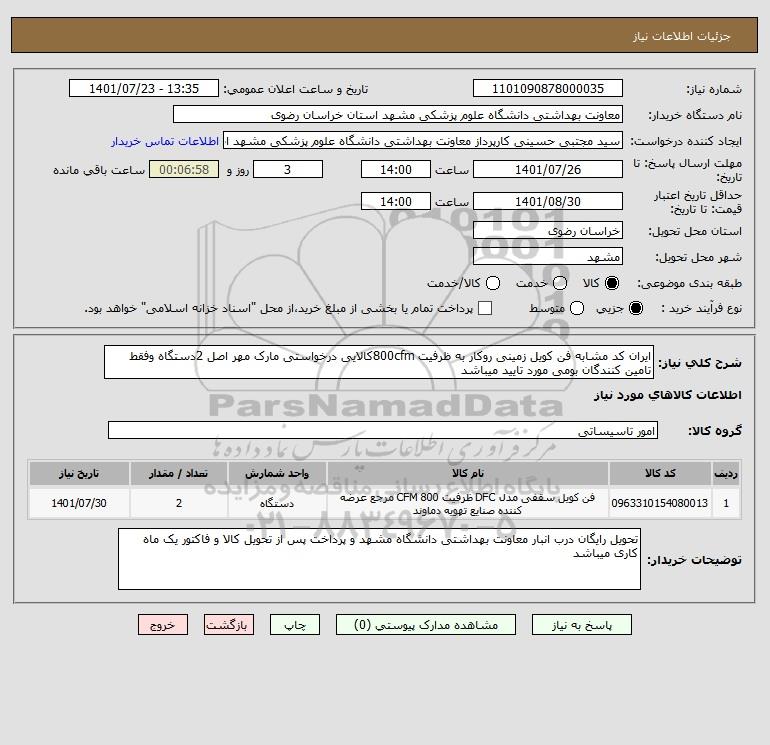Click the چاپ print button
This screenshot has height=745, width=770.
tap(295, 625)
